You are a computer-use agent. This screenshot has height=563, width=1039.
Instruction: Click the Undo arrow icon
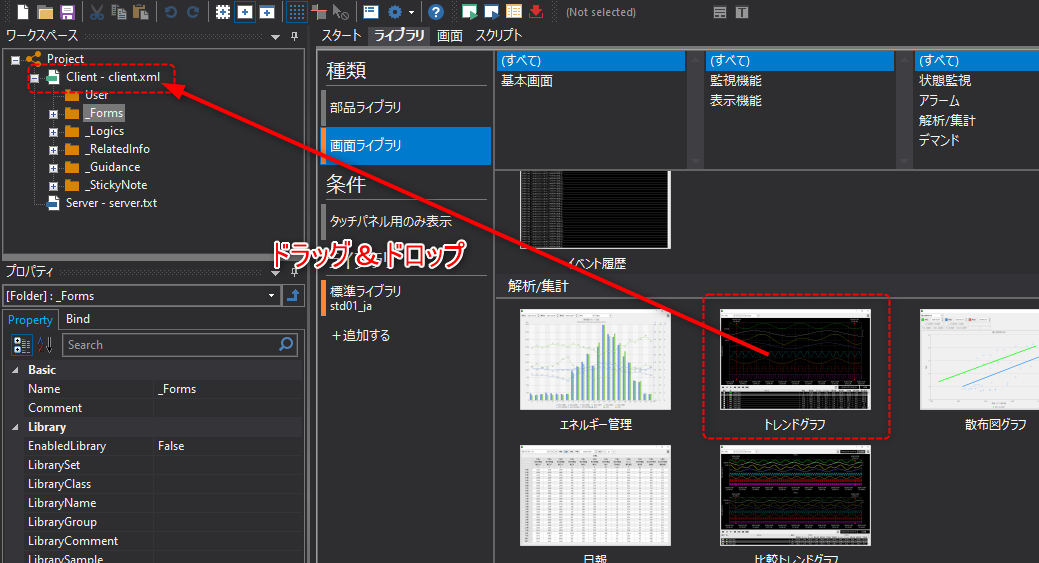[x=170, y=12]
